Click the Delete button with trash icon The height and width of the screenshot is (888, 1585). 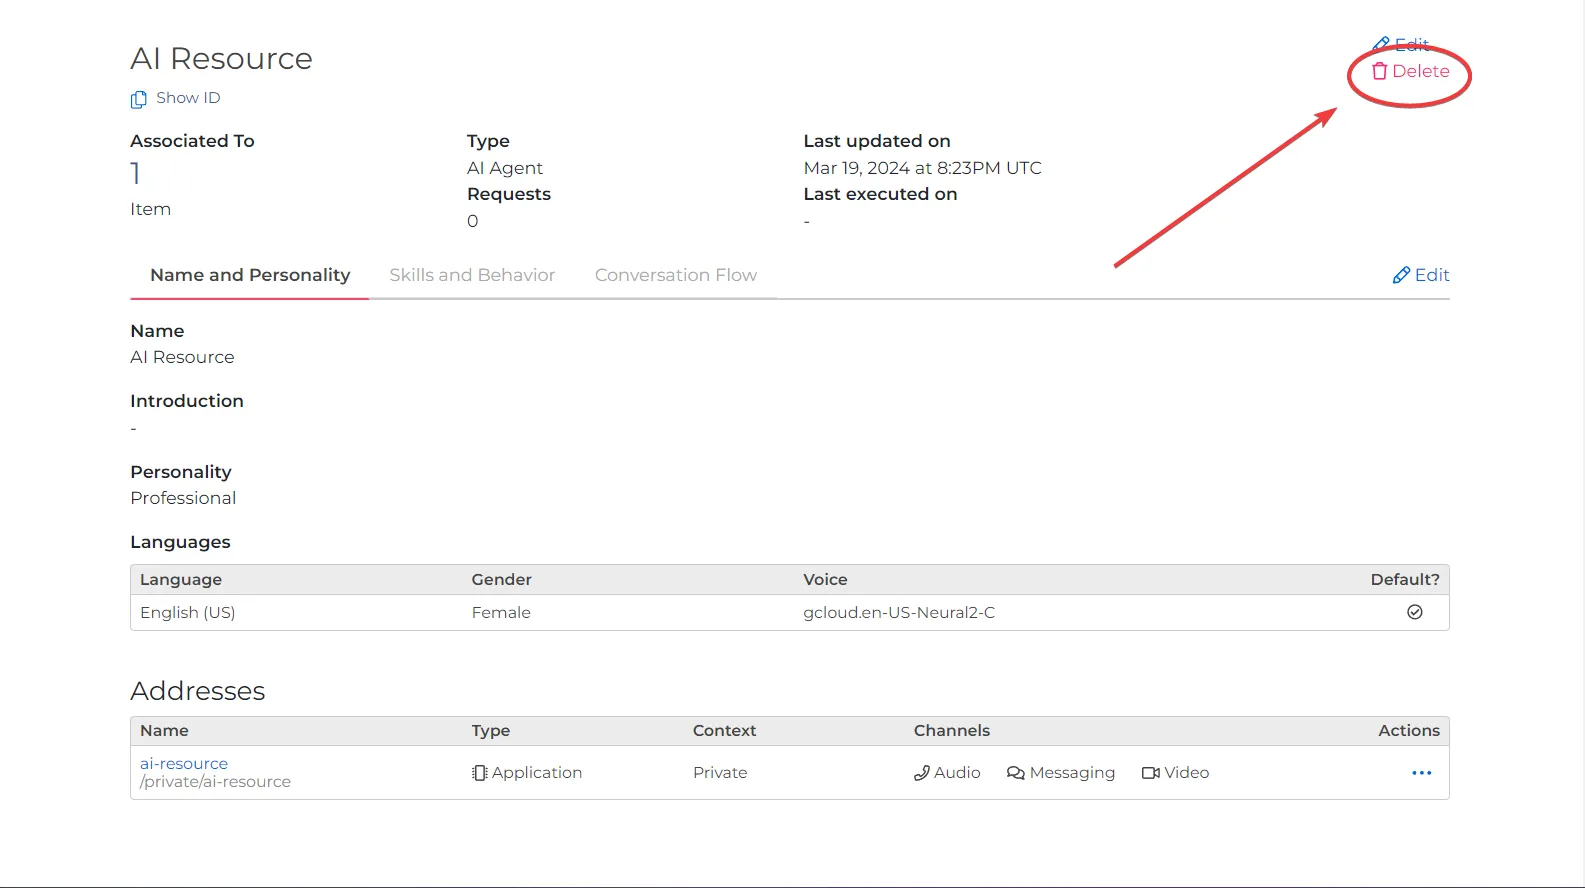click(x=1410, y=71)
